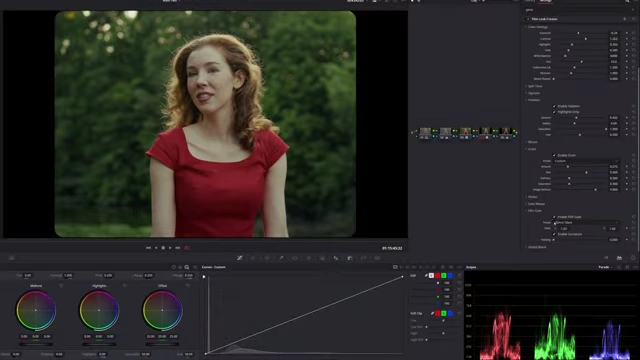Toggle the Film Look Creator effect on/off

528,19
